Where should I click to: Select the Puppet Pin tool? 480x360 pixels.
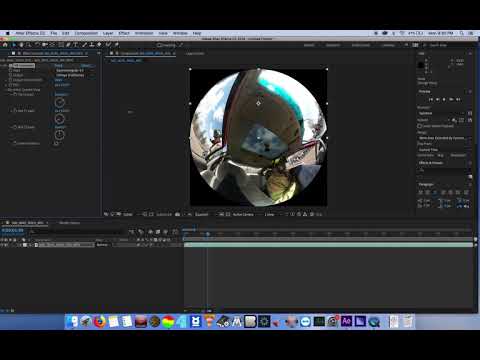click(x=116, y=45)
